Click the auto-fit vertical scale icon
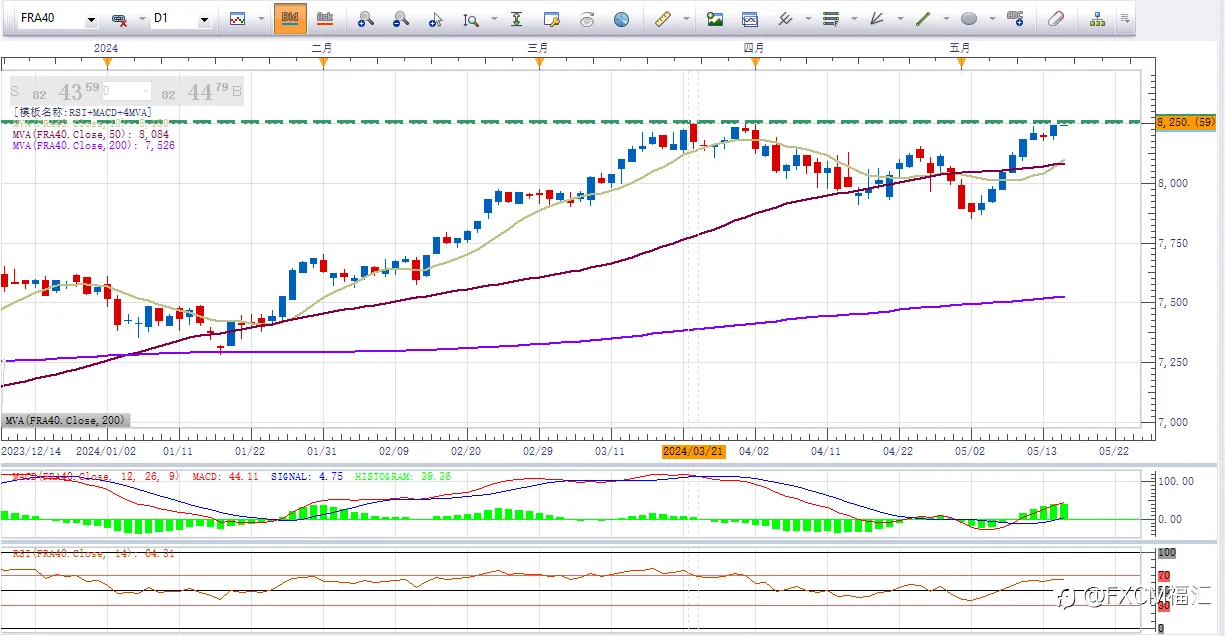Image resolution: width=1225 pixels, height=636 pixels. 516,19
